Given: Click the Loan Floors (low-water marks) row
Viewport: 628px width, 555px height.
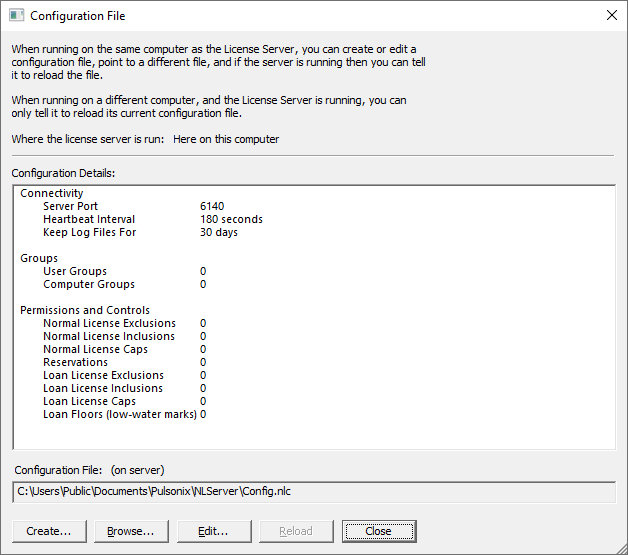Looking at the screenshot, I should (x=119, y=414).
